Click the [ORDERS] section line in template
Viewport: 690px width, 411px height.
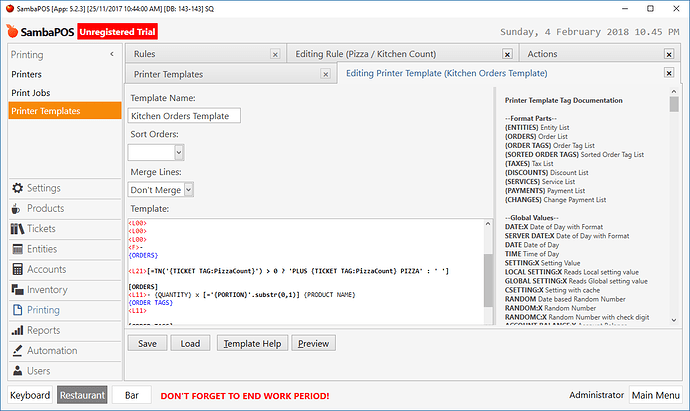click(143, 287)
